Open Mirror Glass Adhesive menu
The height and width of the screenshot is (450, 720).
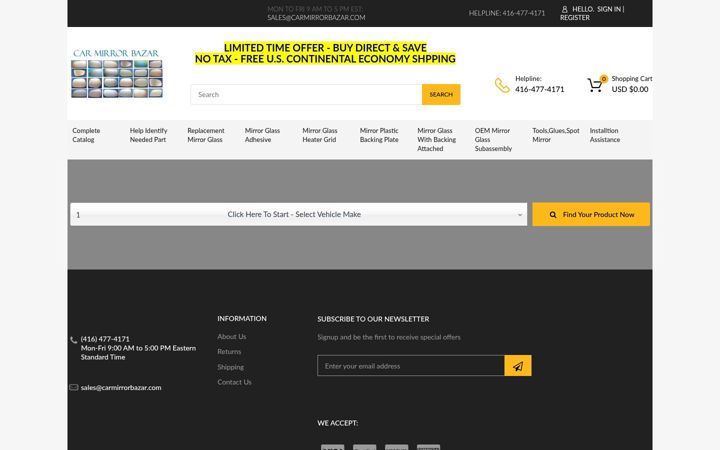(262, 135)
